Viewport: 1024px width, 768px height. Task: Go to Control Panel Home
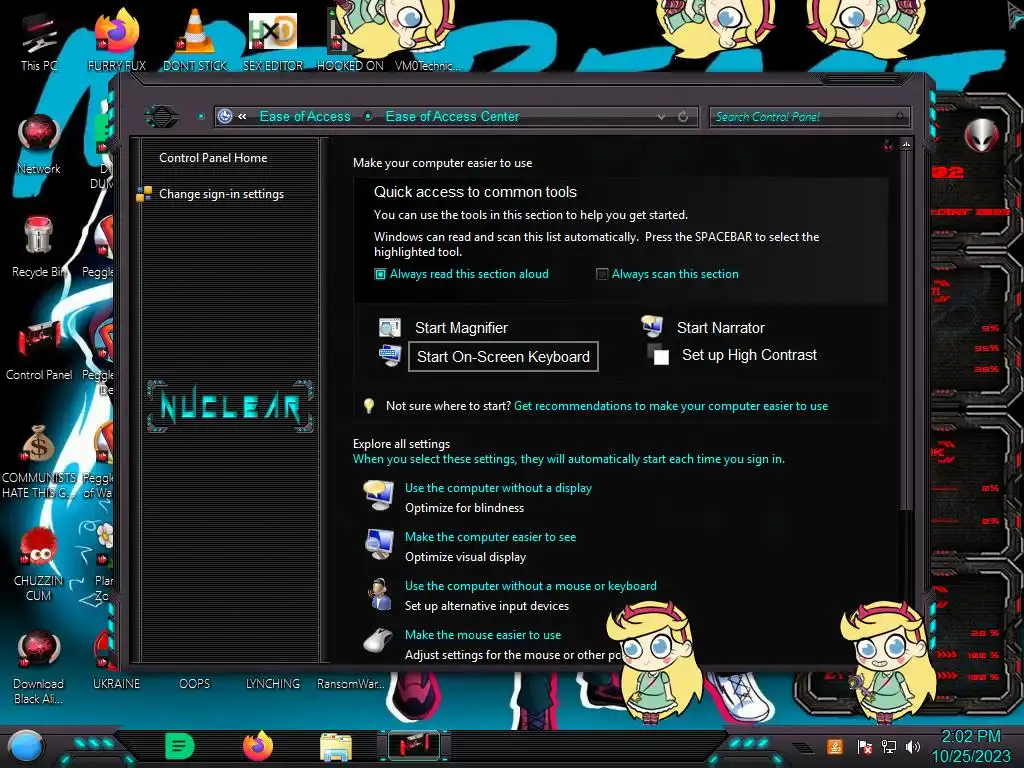pyautogui.click(x=213, y=157)
